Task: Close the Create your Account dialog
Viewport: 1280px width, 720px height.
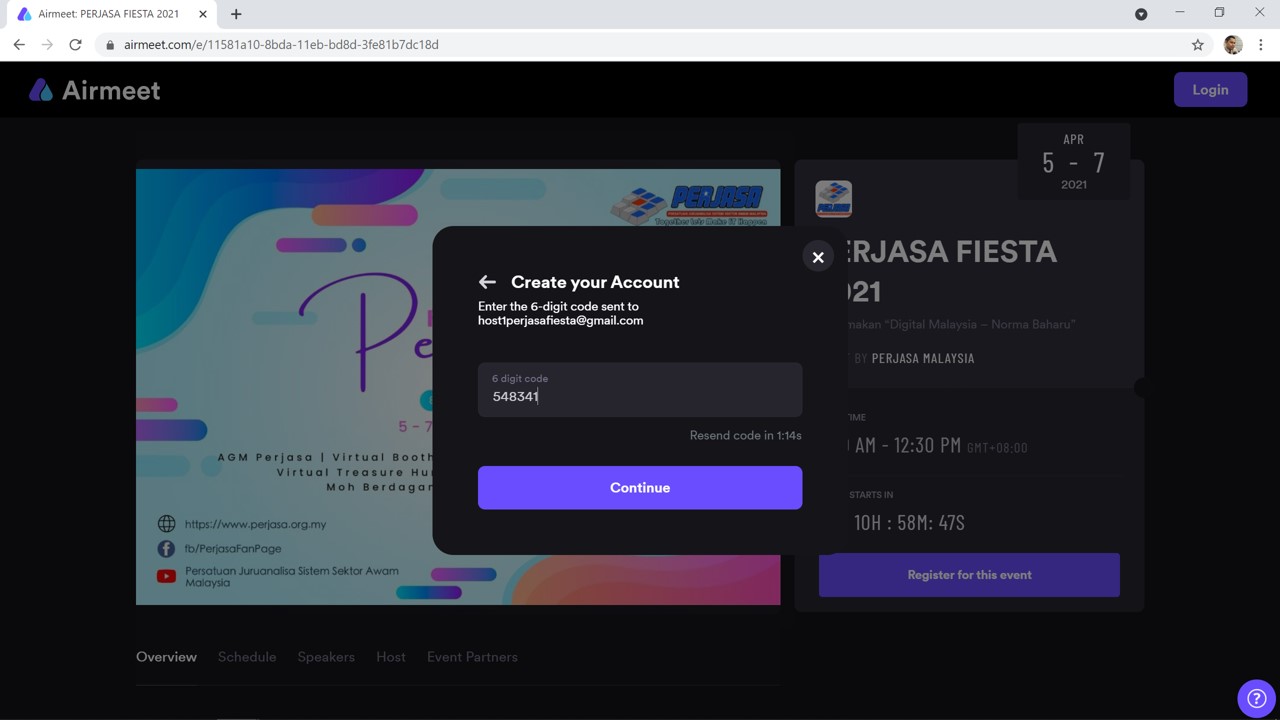Action: pyautogui.click(x=818, y=257)
